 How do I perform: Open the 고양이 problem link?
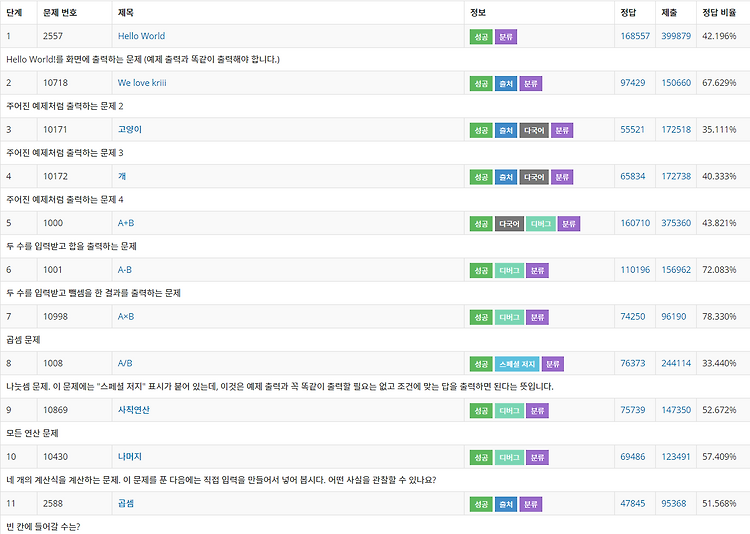(130, 130)
